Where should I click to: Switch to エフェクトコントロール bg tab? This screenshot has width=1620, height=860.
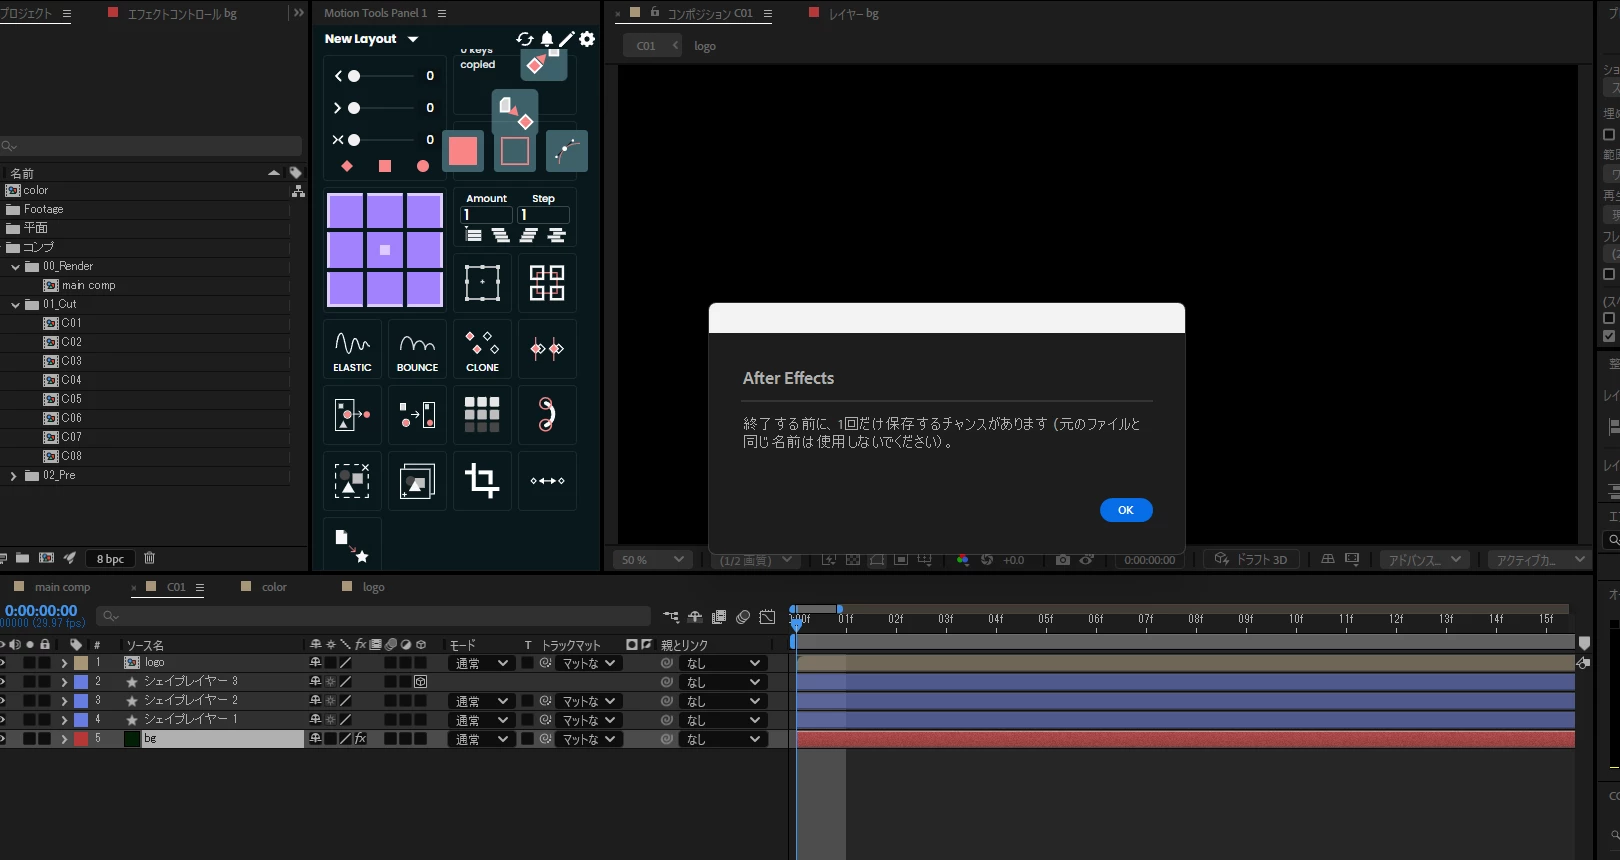[182, 14]
